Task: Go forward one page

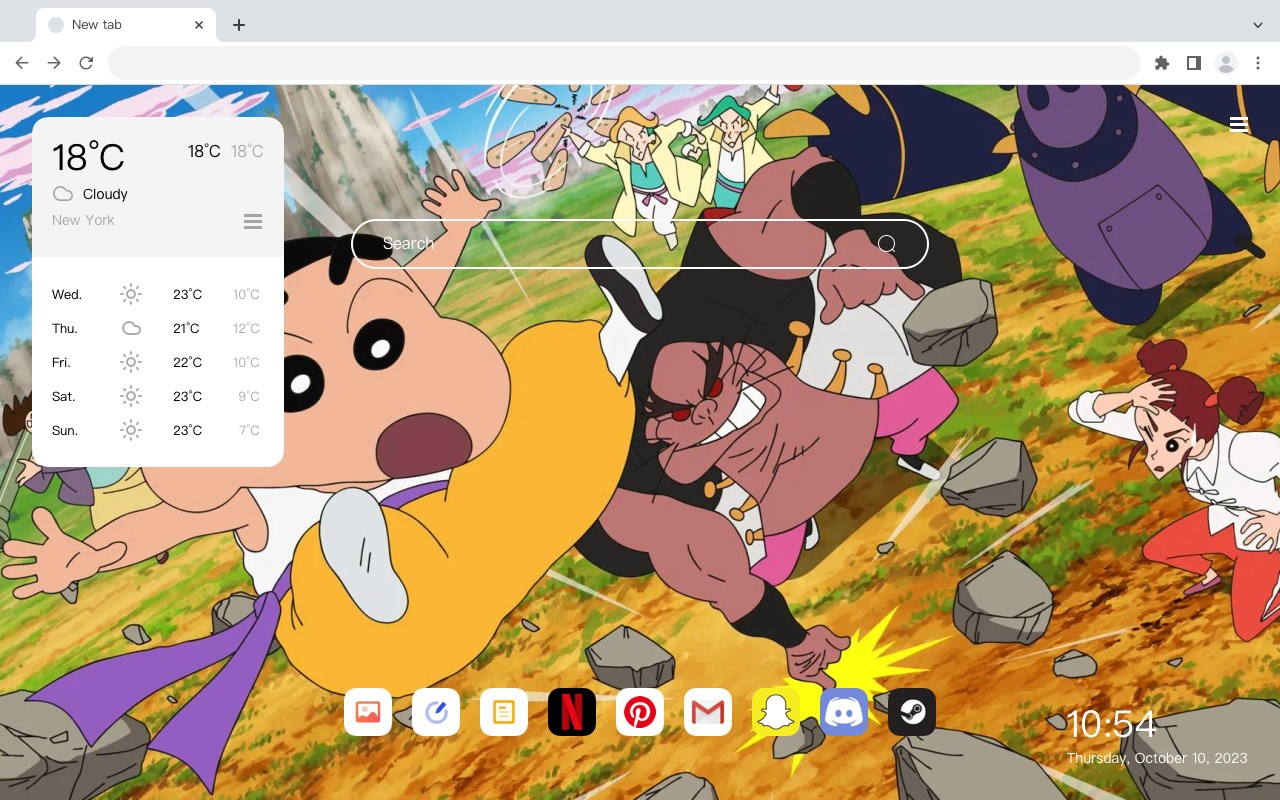Action: click(x=54, y=63)
